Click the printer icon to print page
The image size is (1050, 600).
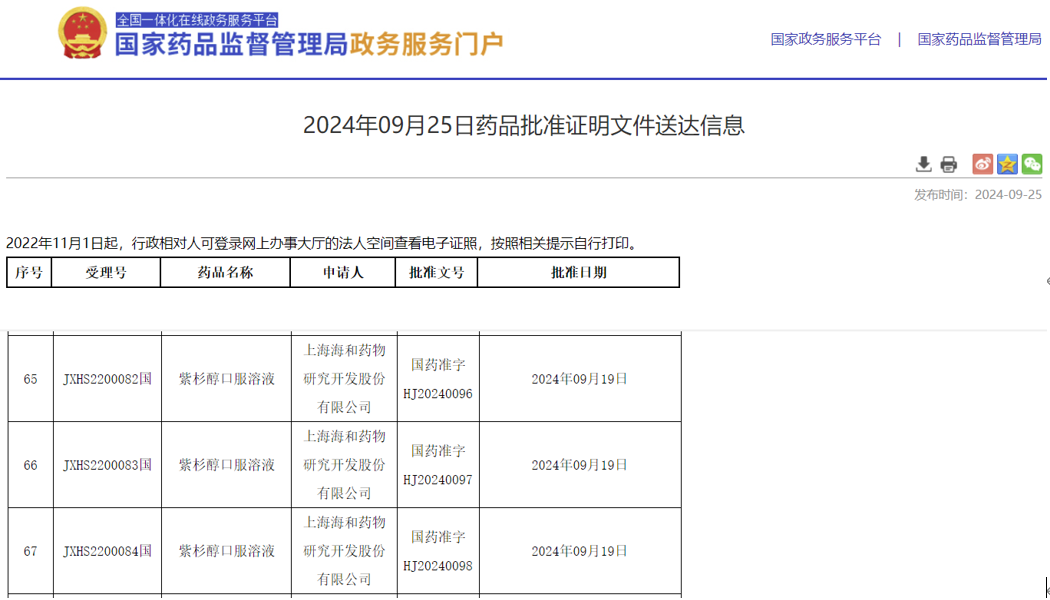948,164
